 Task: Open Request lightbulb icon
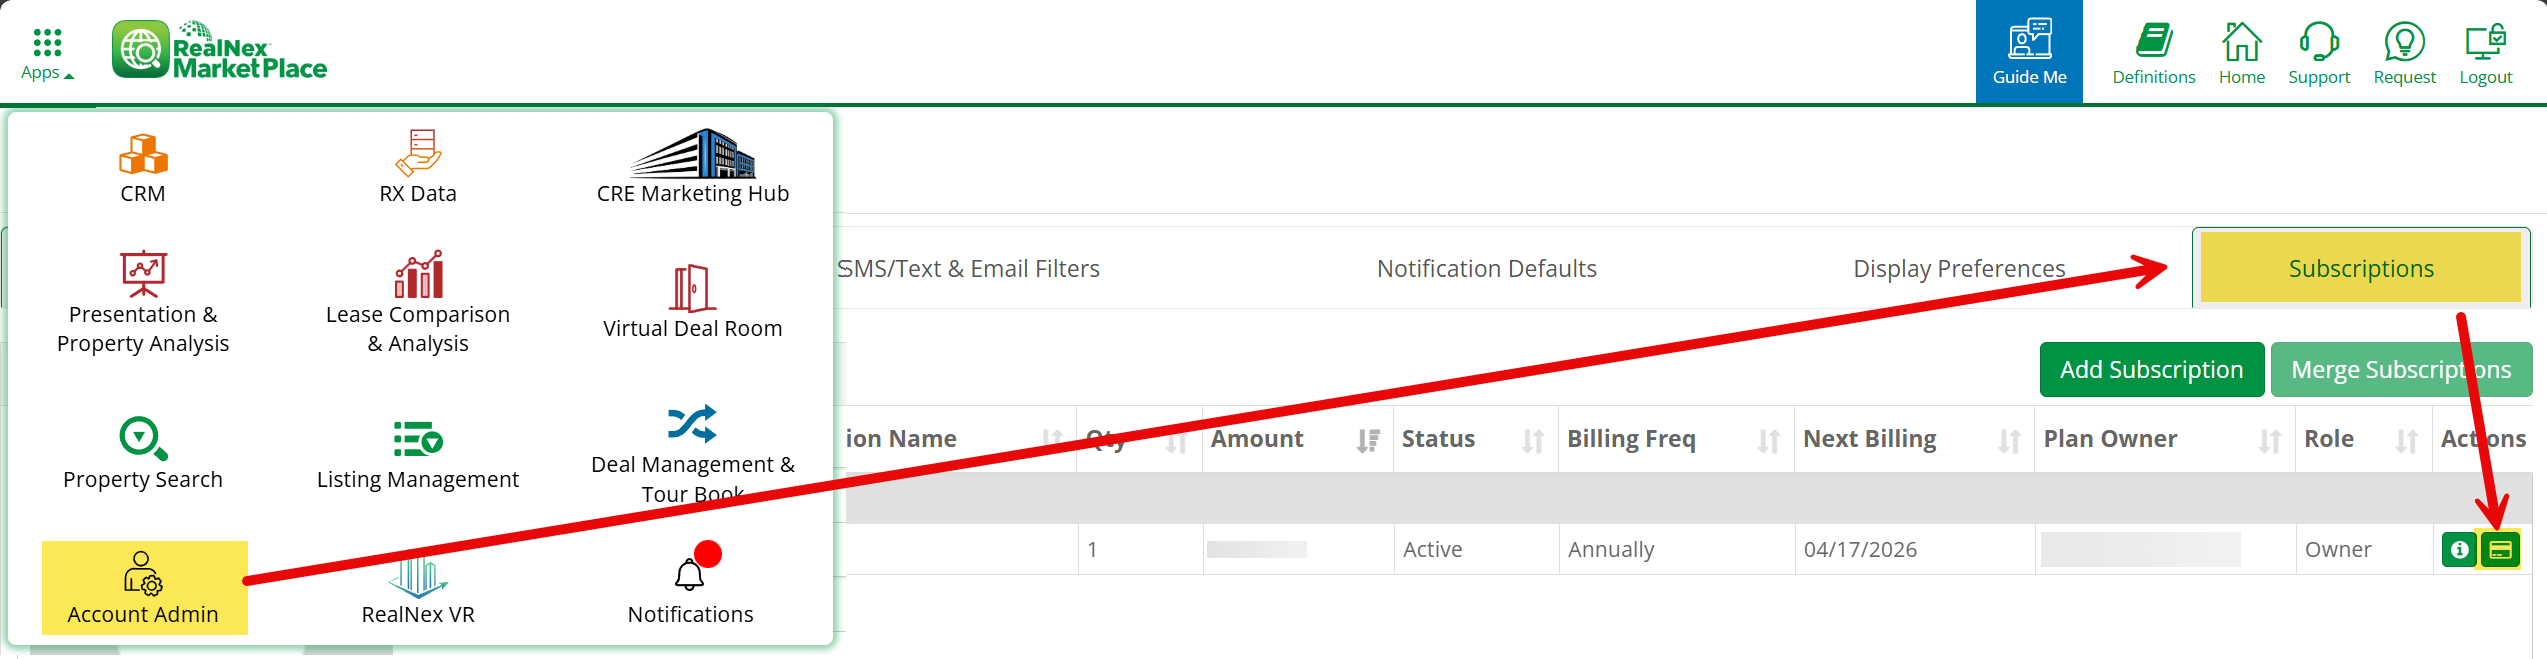tap(2404, 54)
